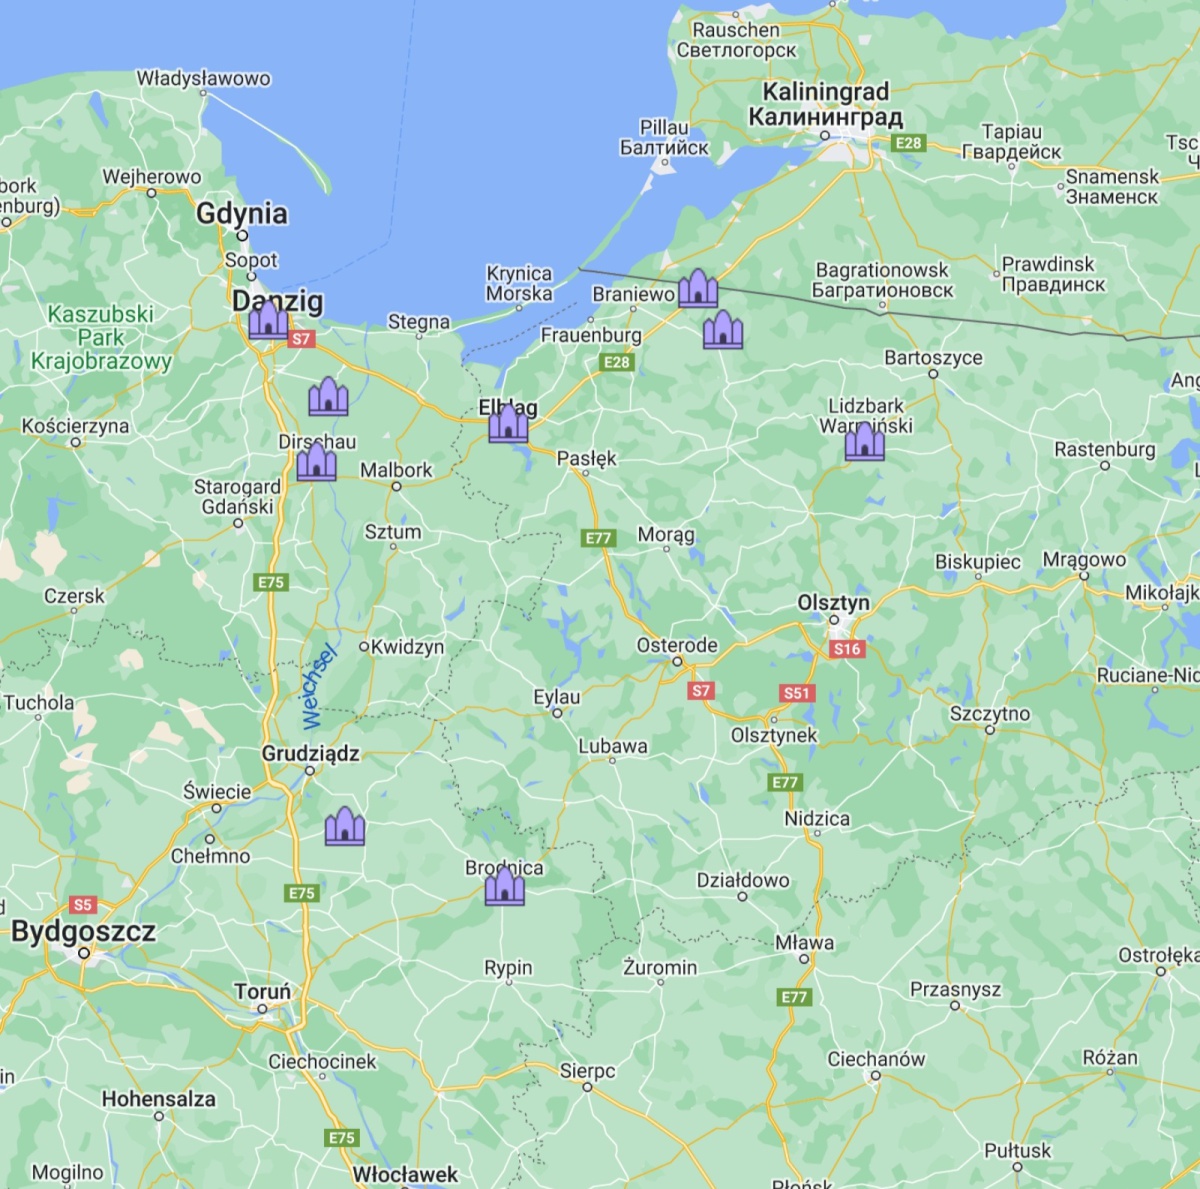Open castle marker southeast of Grudziądz
Screen dimensions: 1200x1189
coord(345,826)
